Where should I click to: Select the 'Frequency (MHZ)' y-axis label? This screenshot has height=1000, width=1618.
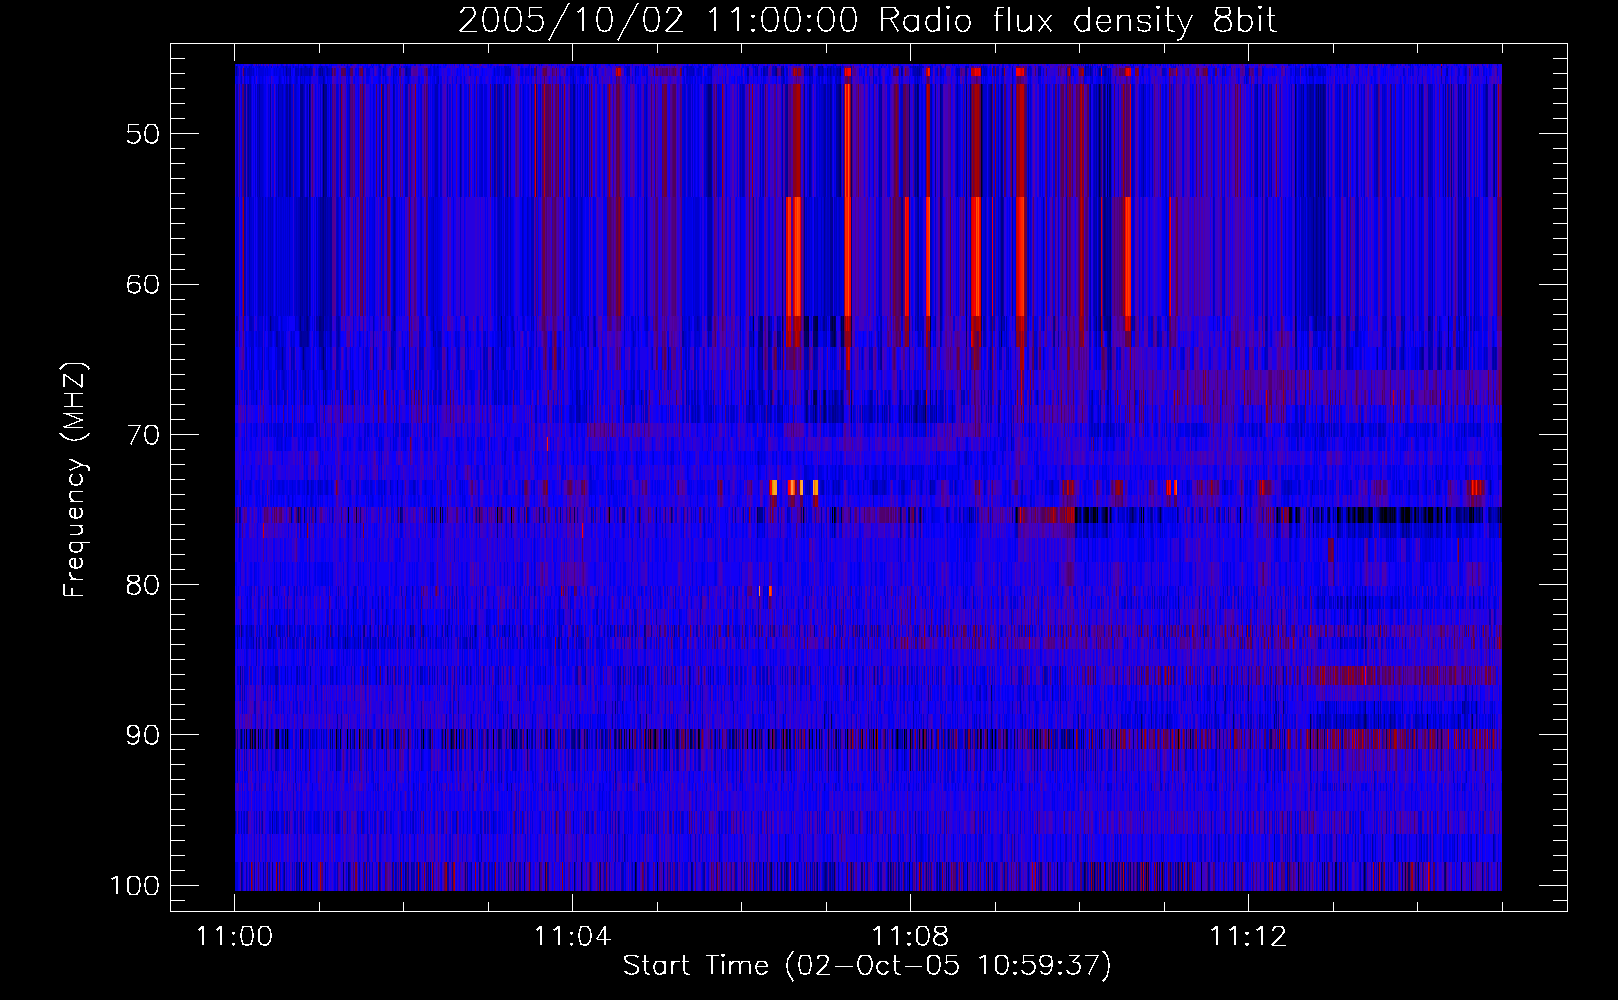75,480
